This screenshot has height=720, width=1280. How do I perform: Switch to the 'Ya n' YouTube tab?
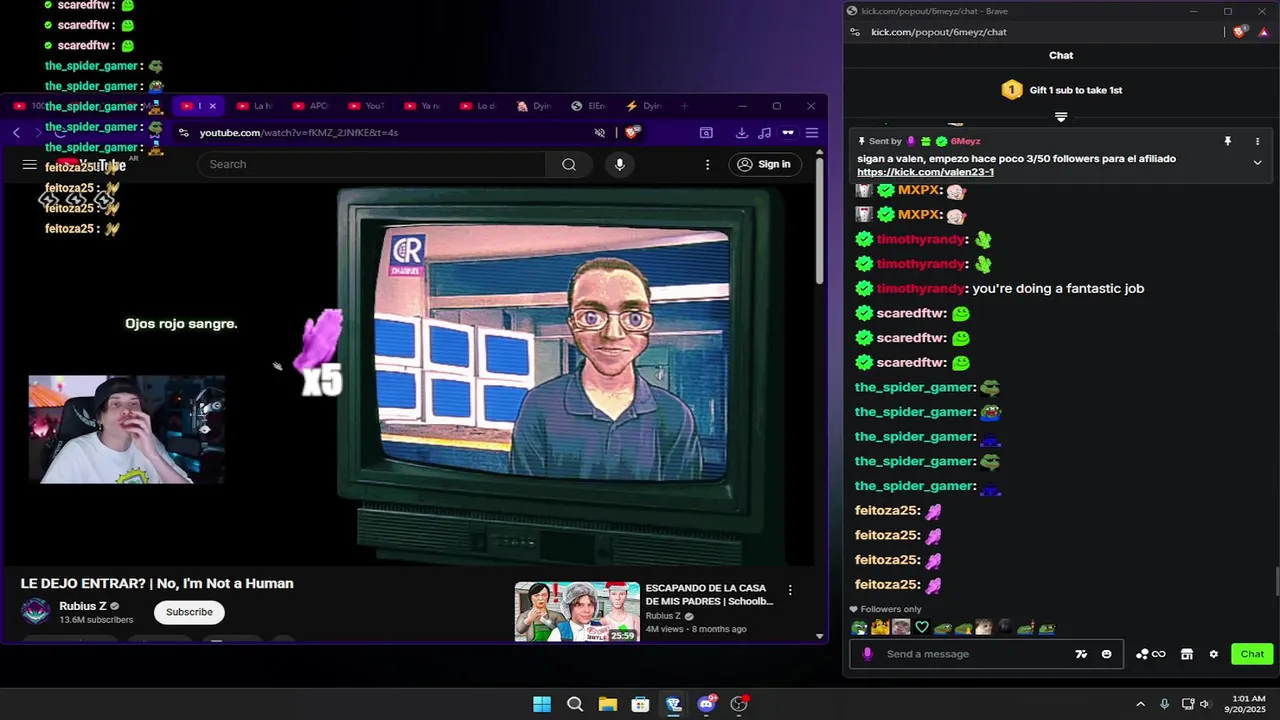tap(422, 106)
